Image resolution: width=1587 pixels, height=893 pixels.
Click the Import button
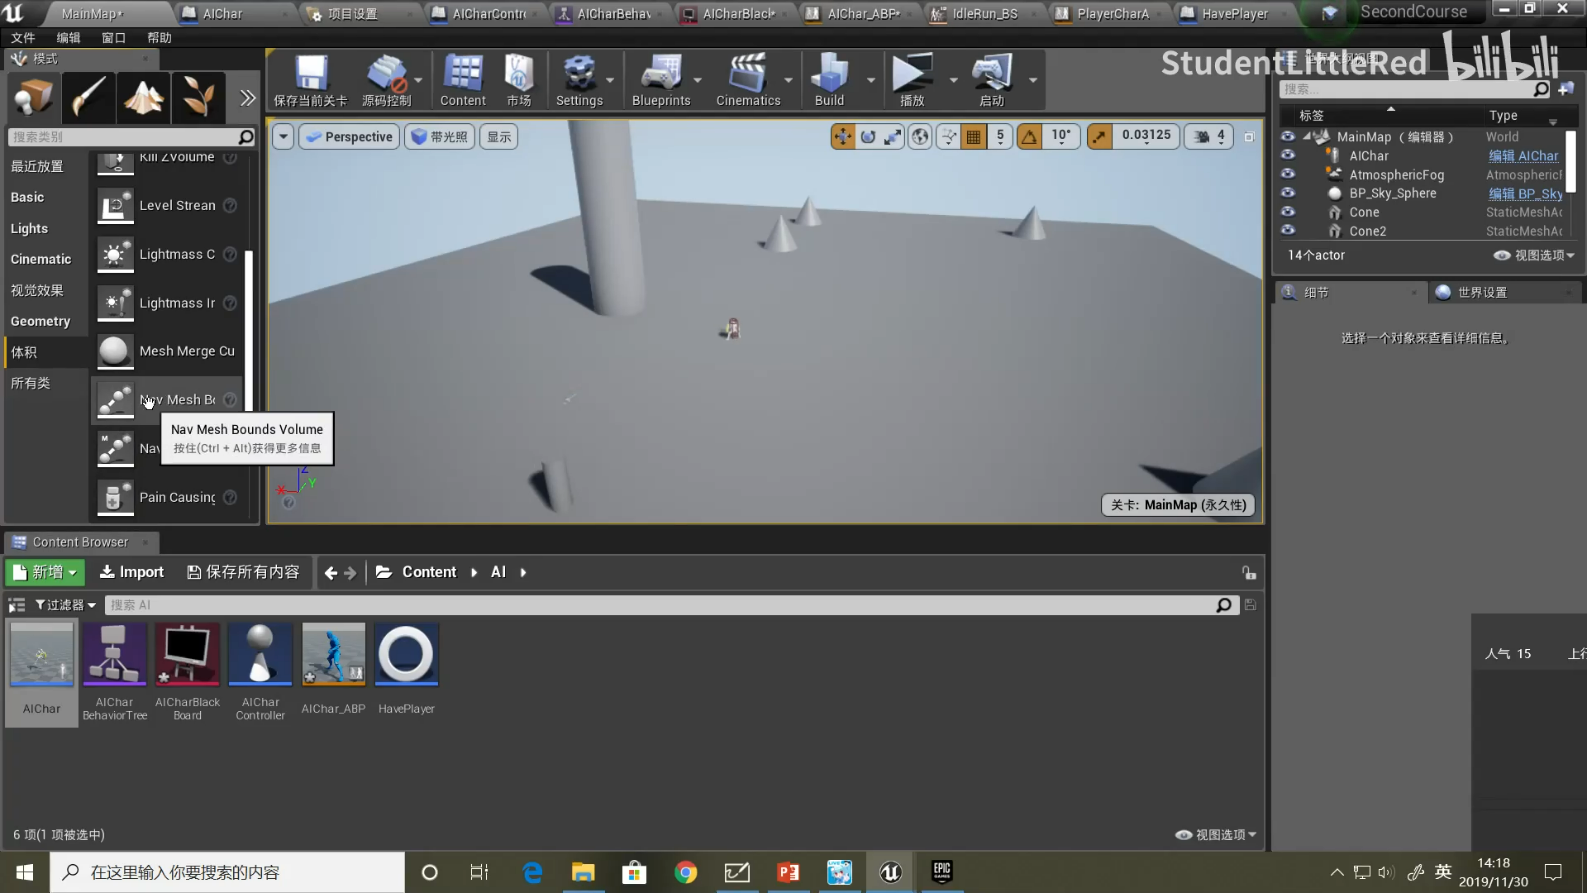point(131,572)
